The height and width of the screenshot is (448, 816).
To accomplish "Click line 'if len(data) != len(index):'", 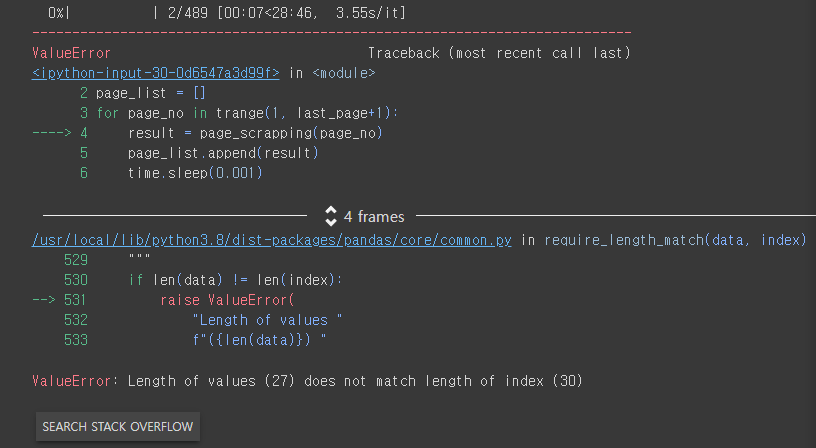I will click(x=236, y=280).
